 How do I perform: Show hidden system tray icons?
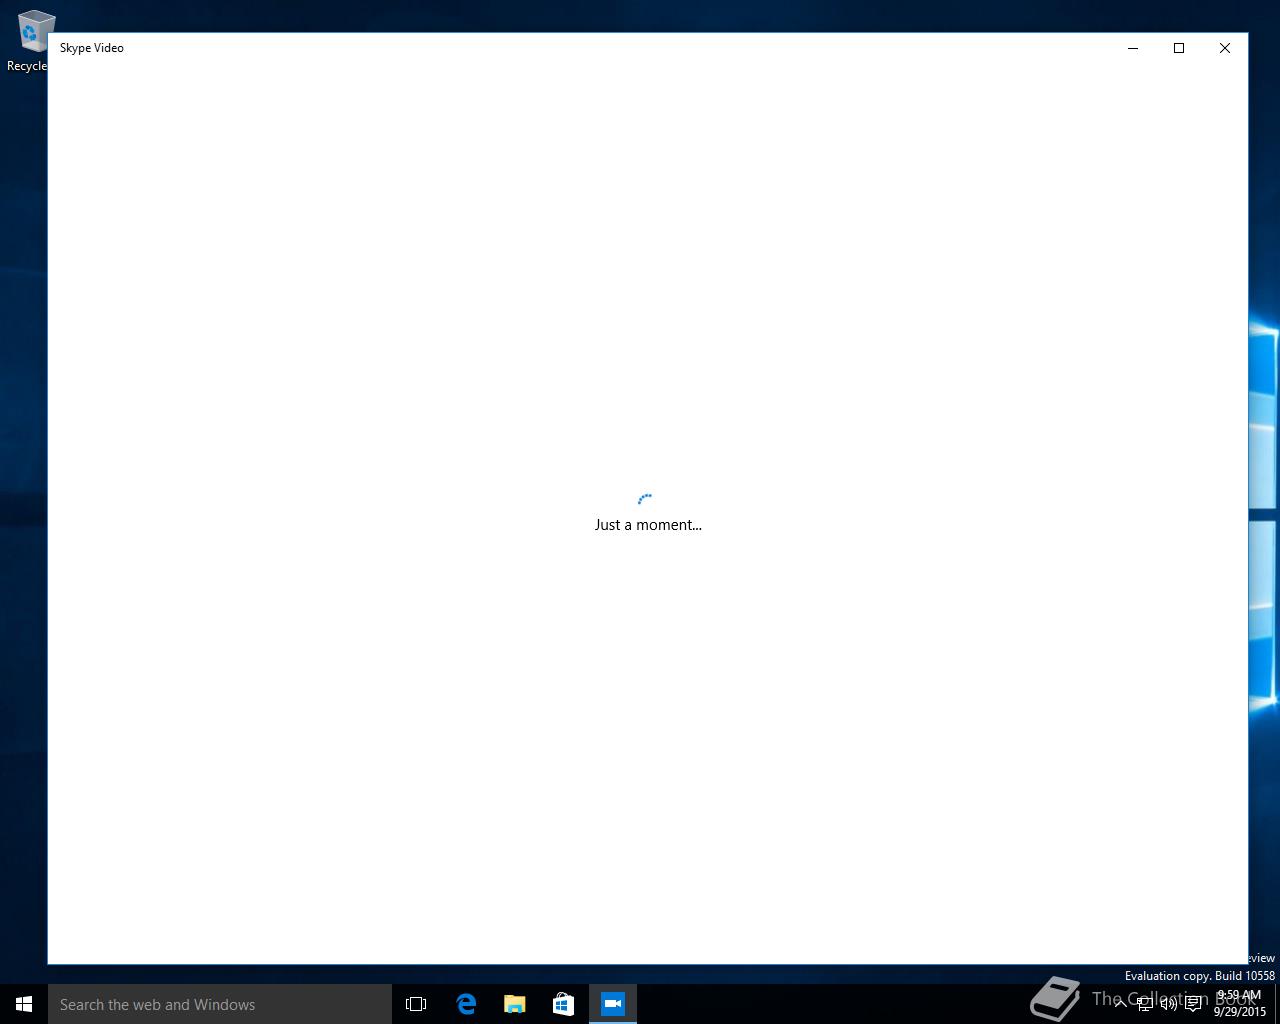[x=1121, y=1004]
